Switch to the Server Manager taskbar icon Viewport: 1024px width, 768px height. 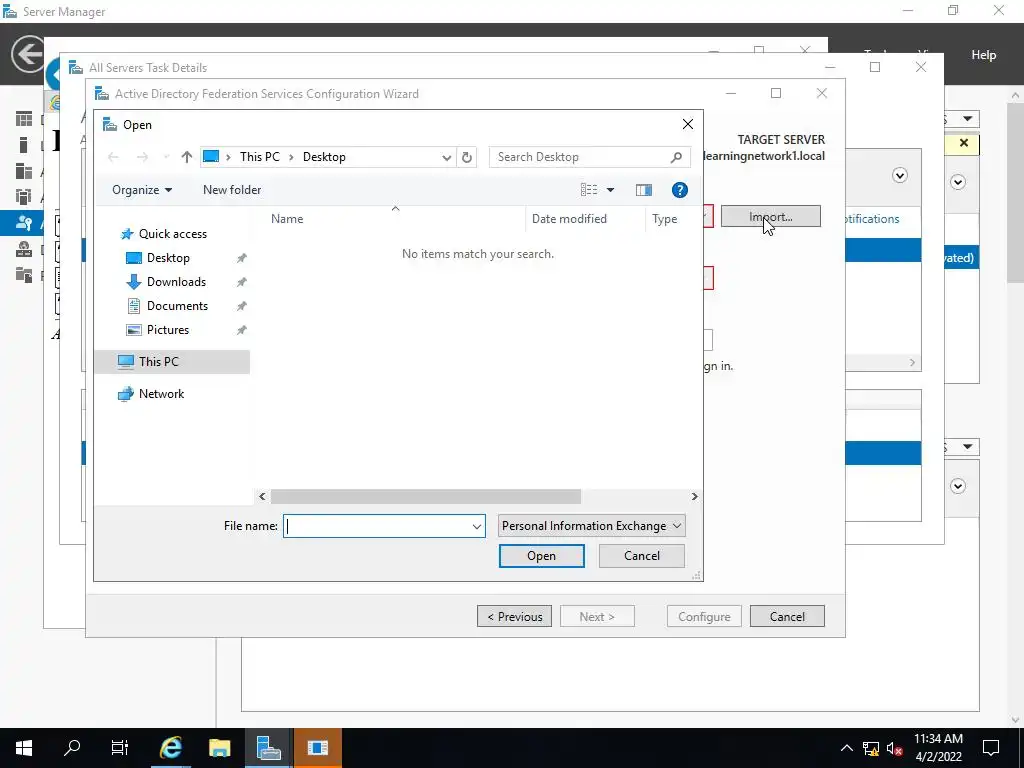click(268, 748)
